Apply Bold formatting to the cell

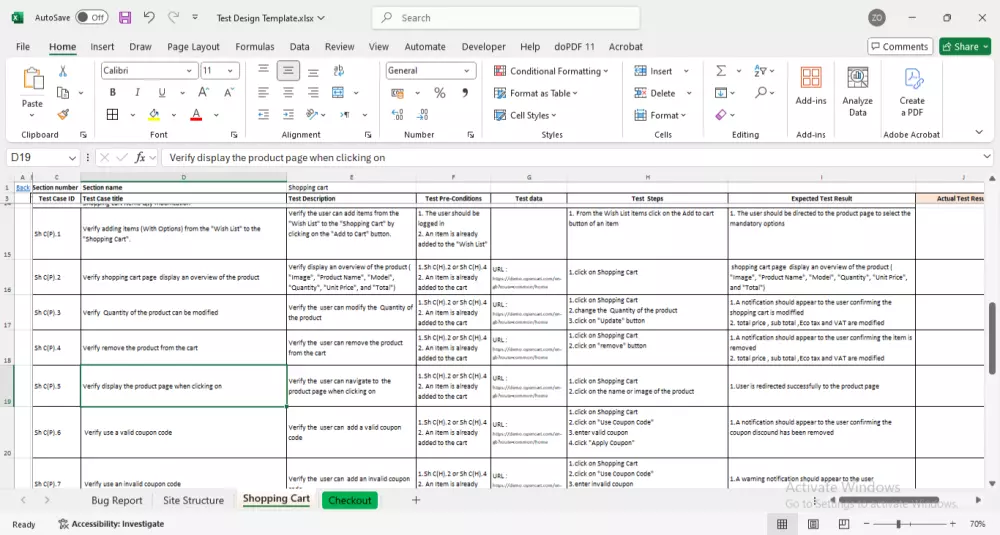(x=112, y=93)
